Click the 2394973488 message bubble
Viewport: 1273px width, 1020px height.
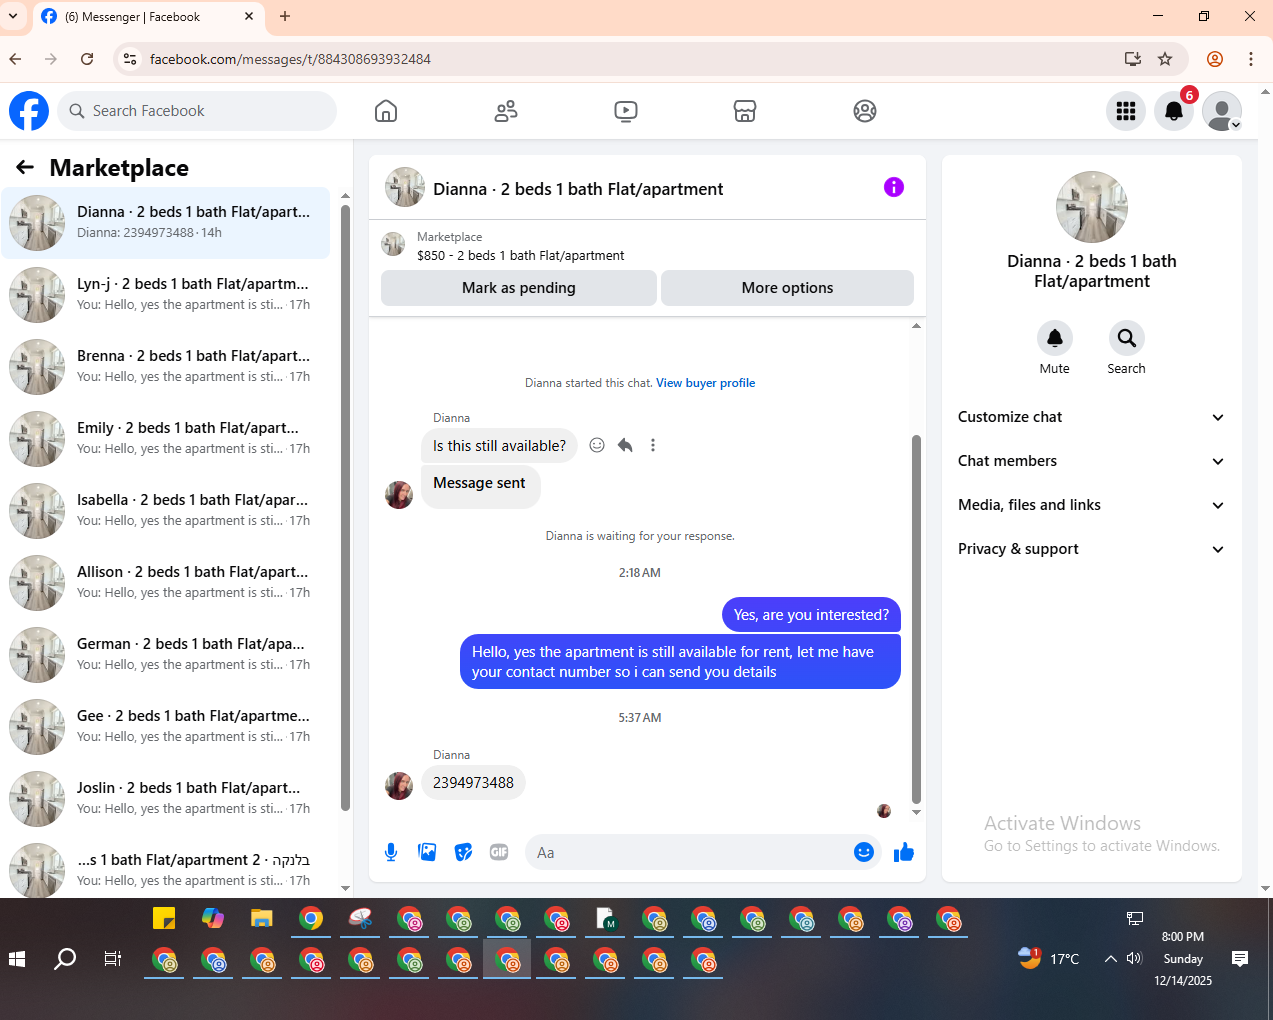pos(473,783)
